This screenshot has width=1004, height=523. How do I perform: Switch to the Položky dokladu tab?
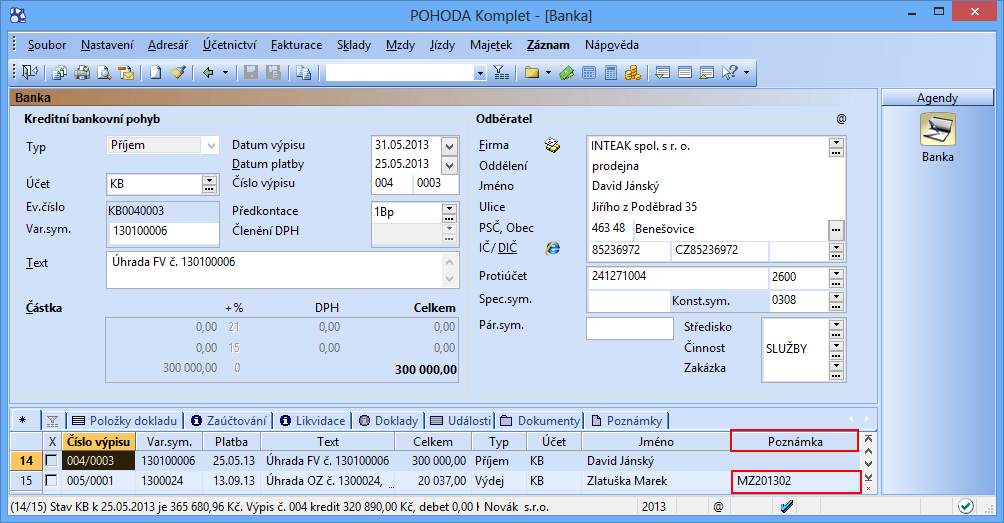click(126, 421)
